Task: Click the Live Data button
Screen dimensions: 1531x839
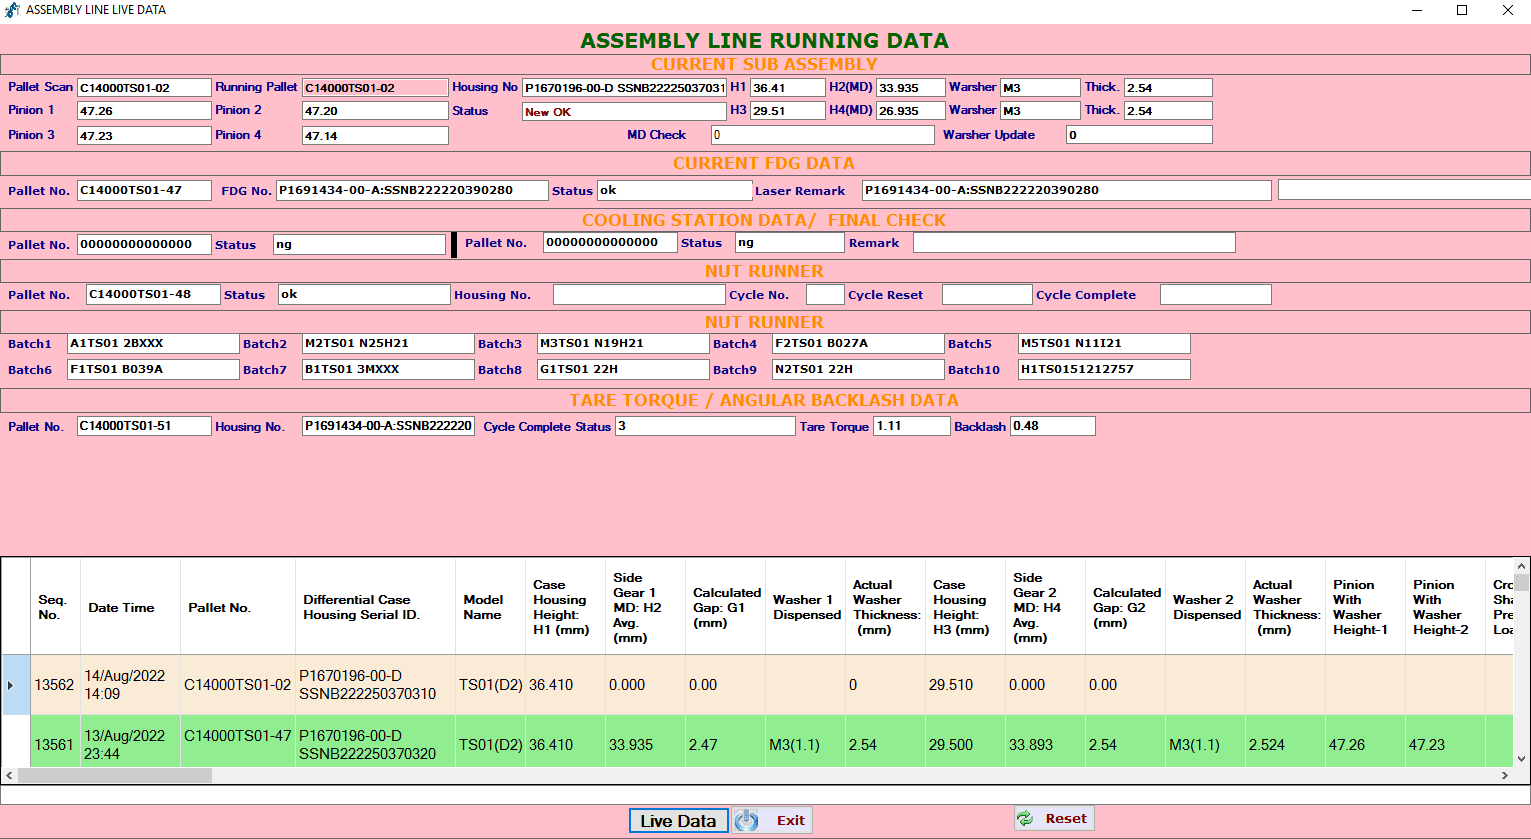Action: [678, 821]
